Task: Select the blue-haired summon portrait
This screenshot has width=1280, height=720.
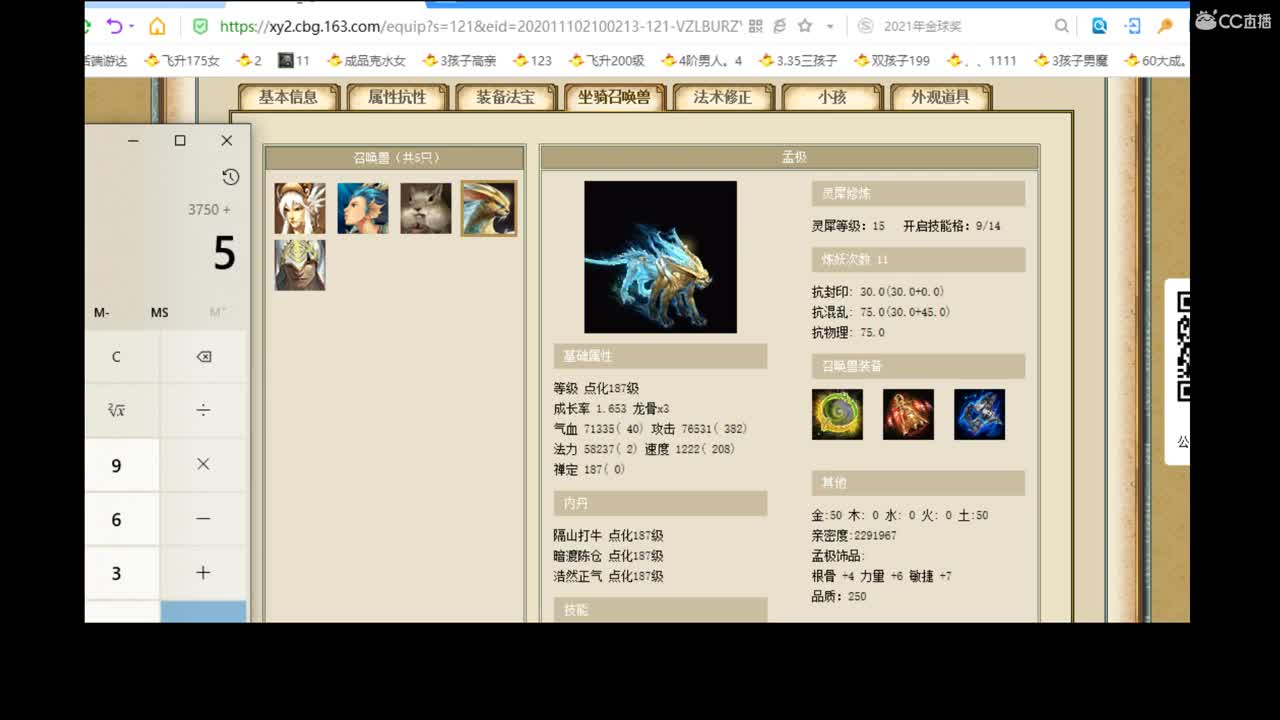Action: pos(363,208)
